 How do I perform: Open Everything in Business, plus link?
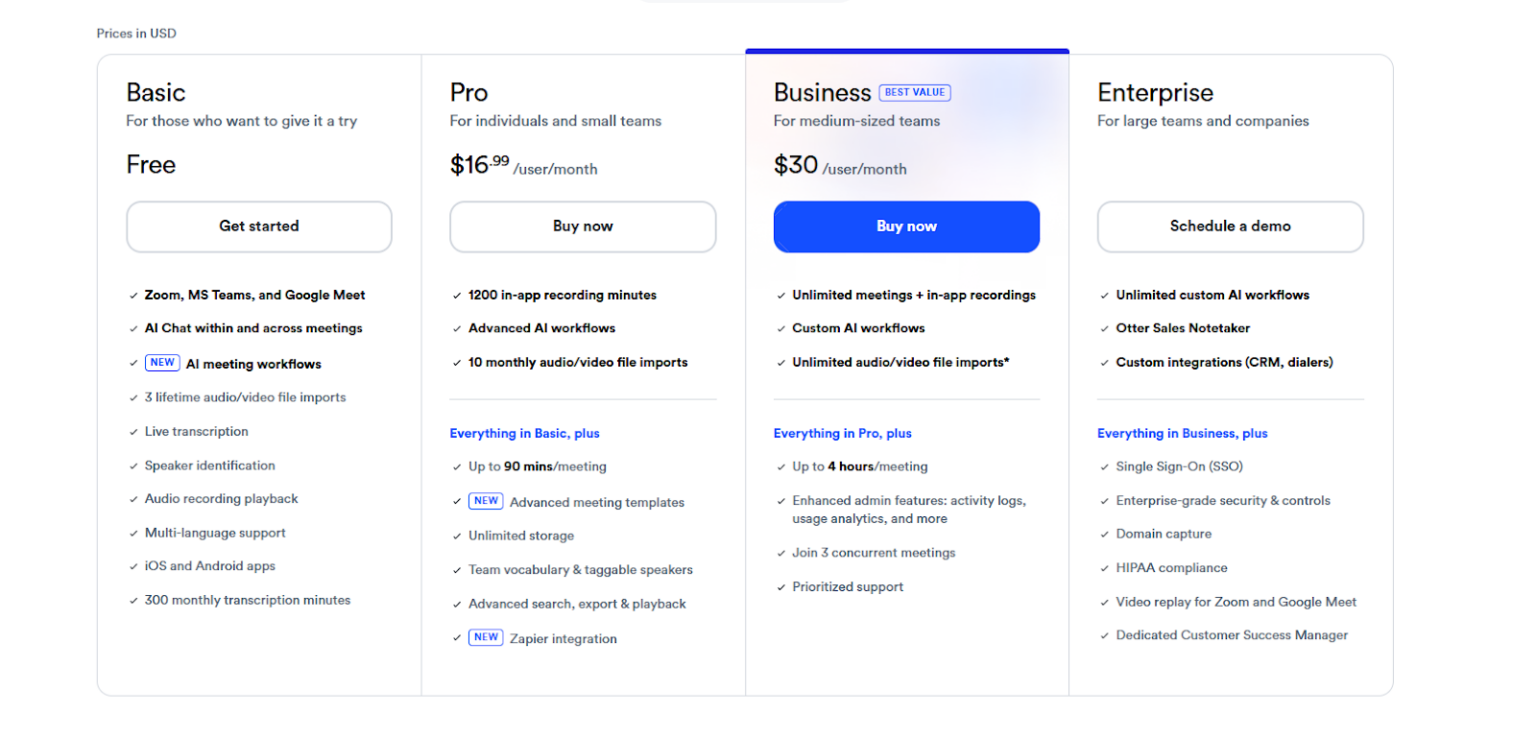click(x=1182, y=433)
